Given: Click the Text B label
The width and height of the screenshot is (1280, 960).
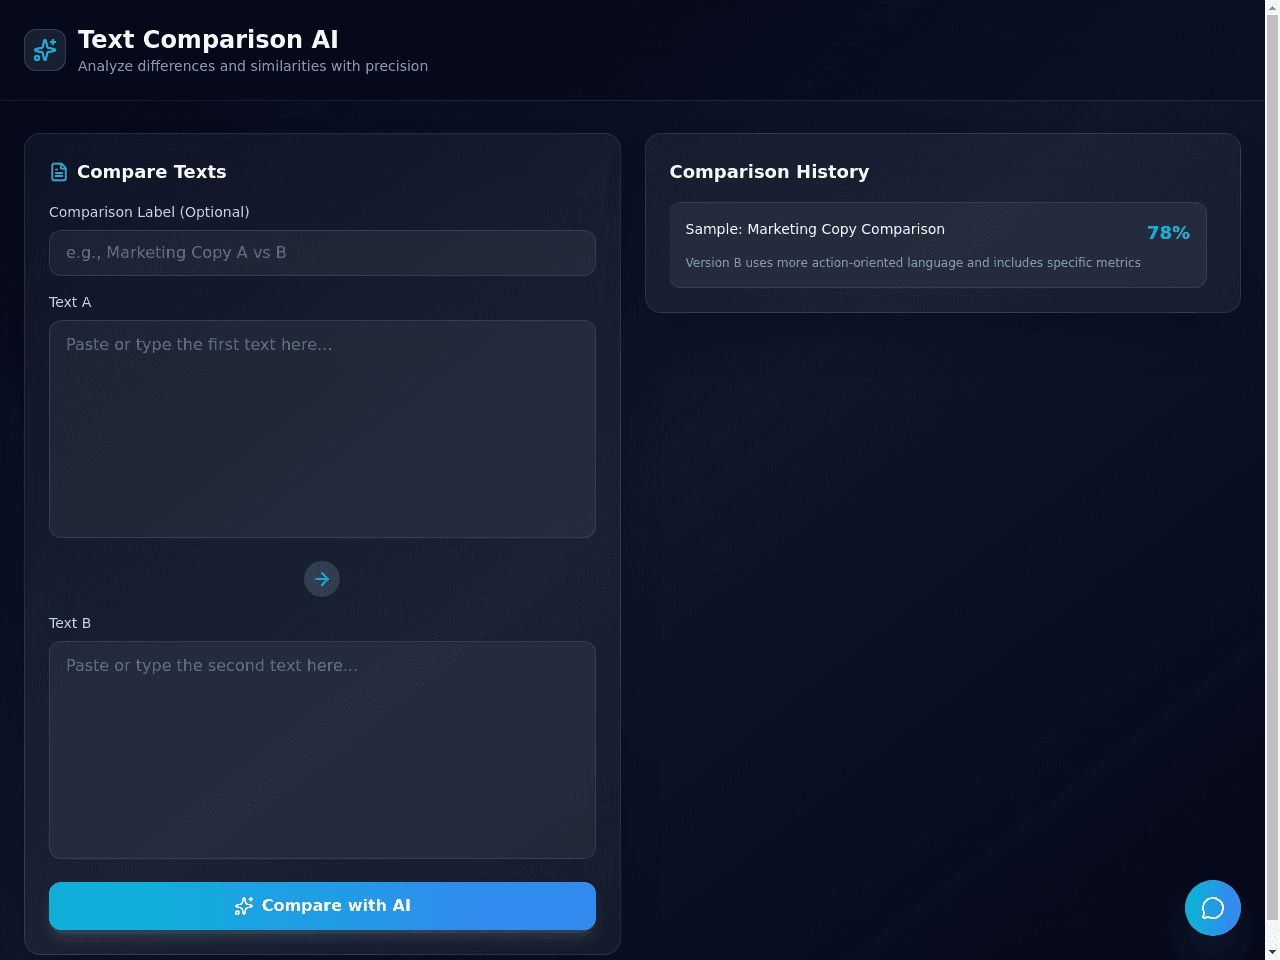Looking at the screenshot, I should 70,623.
